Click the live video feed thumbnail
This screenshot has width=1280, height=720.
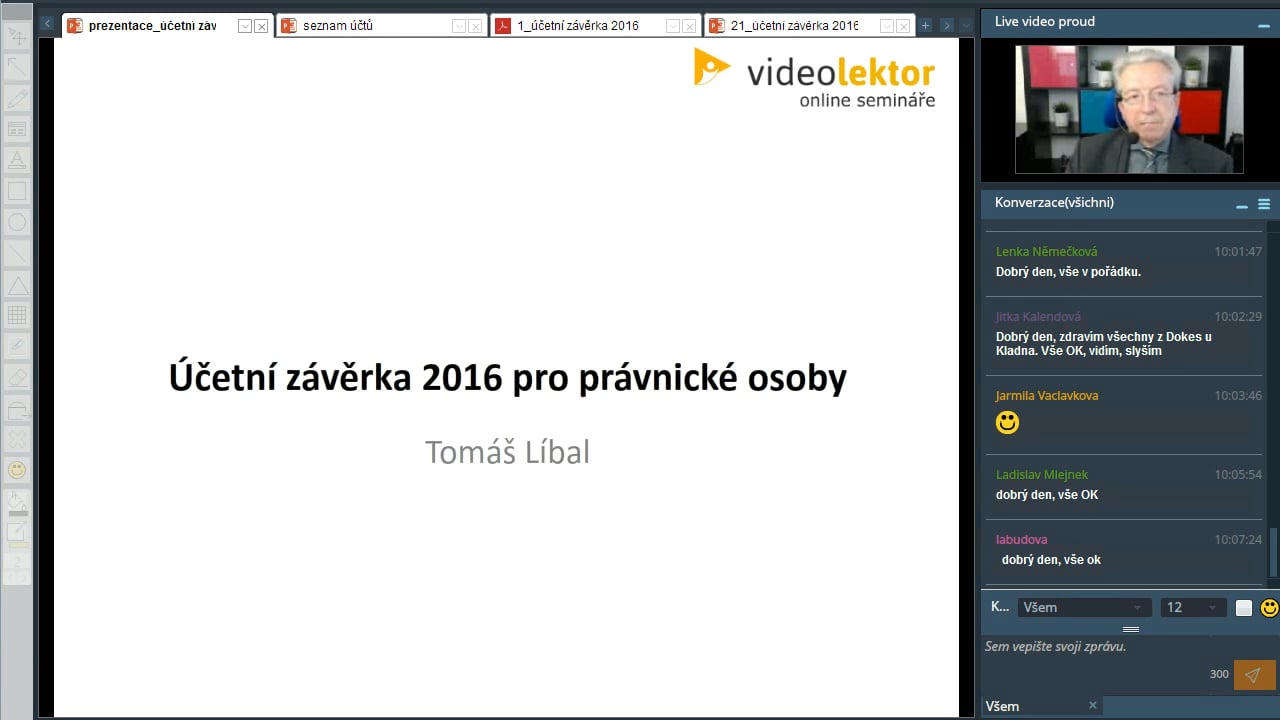click(x=1129, y=109)
